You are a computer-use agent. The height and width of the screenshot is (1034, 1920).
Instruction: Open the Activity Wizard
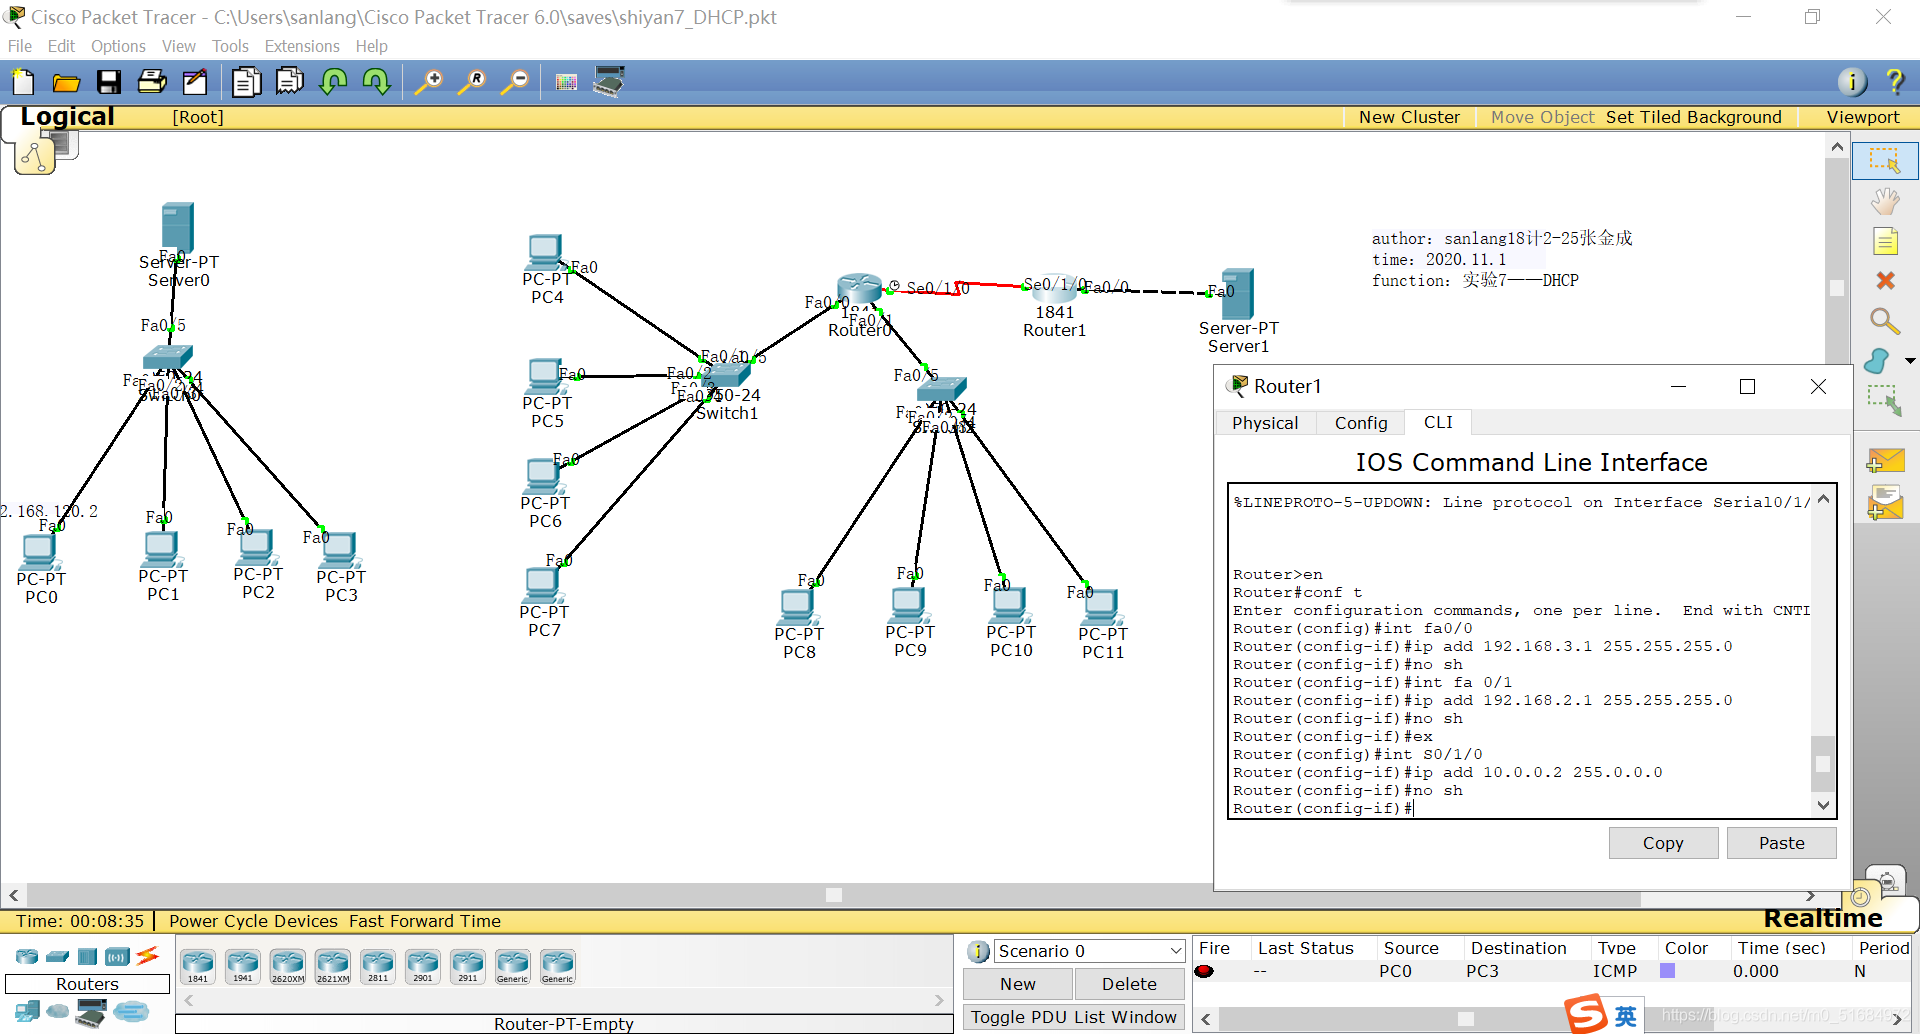point(195,82)
